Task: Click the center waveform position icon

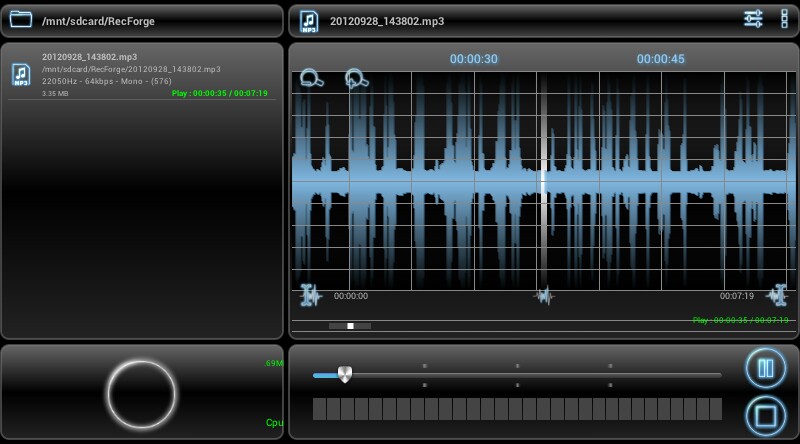Action: (x=544, y=295)
